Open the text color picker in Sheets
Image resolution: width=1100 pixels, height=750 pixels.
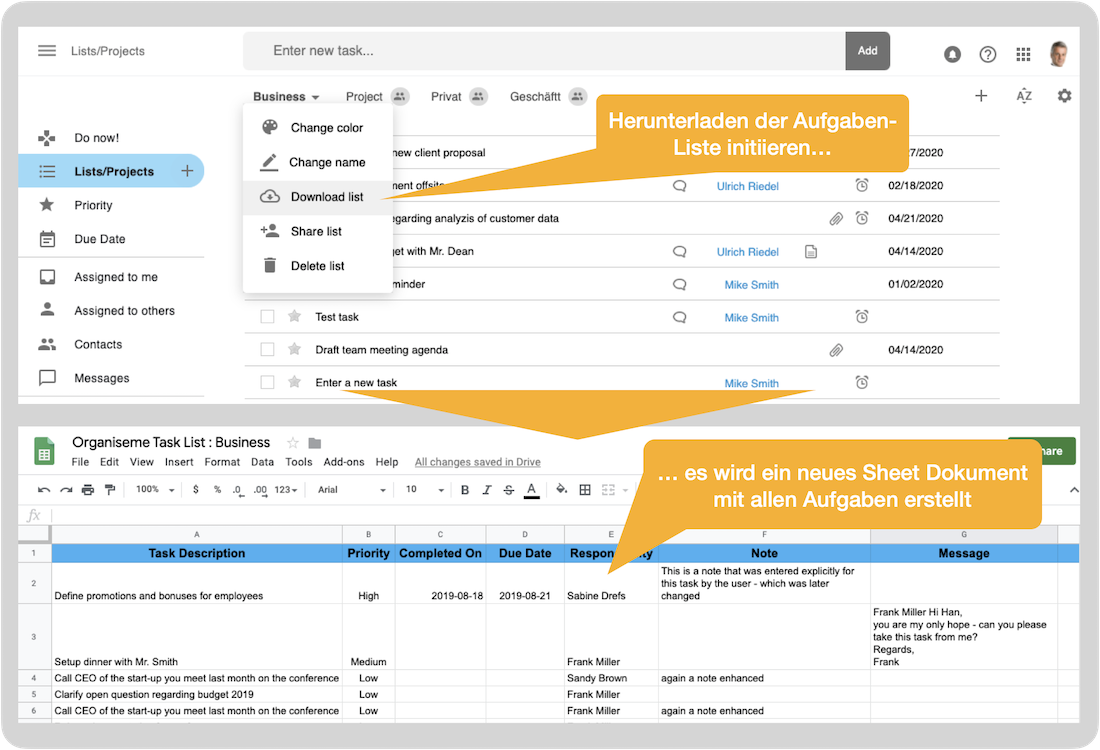click(x=532, y=490)
